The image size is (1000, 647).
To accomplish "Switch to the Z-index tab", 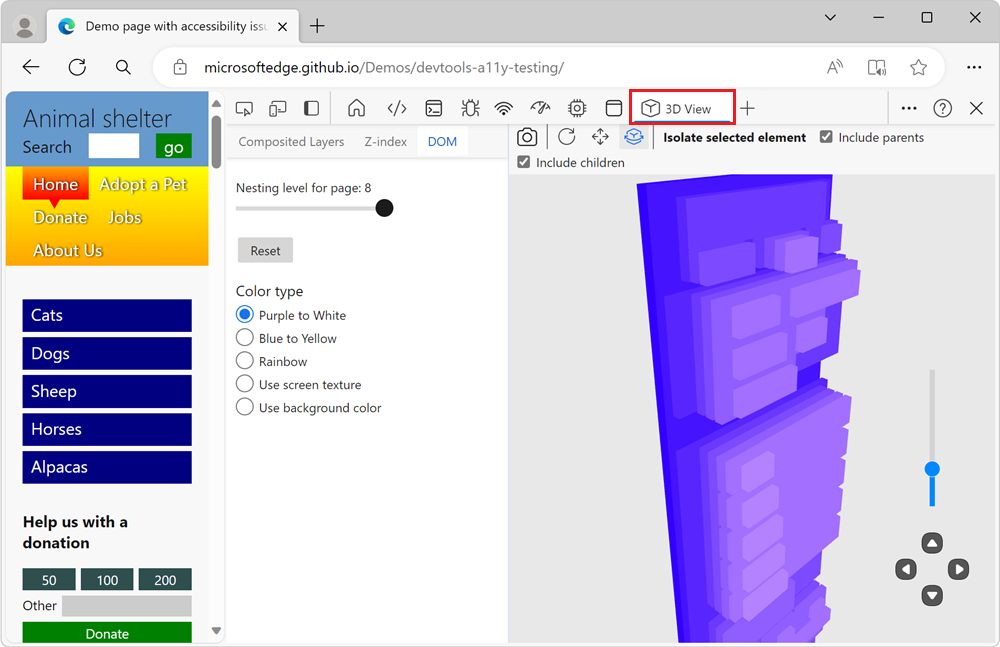I will (x=385, y=141).
